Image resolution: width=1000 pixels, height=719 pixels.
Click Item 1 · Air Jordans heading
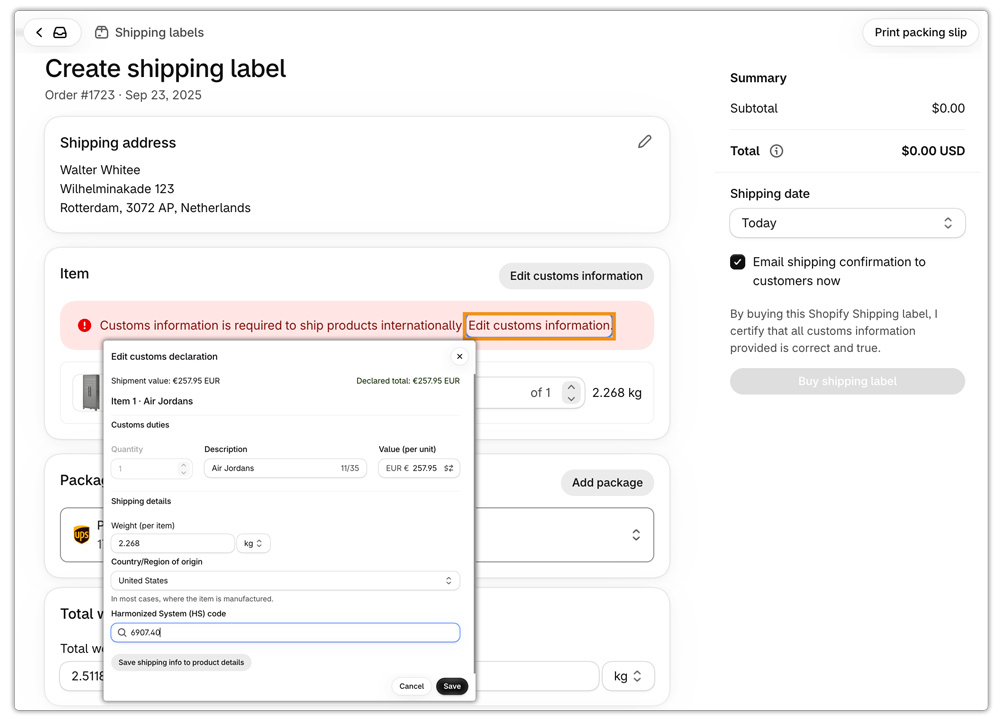(x=152, y=401)
